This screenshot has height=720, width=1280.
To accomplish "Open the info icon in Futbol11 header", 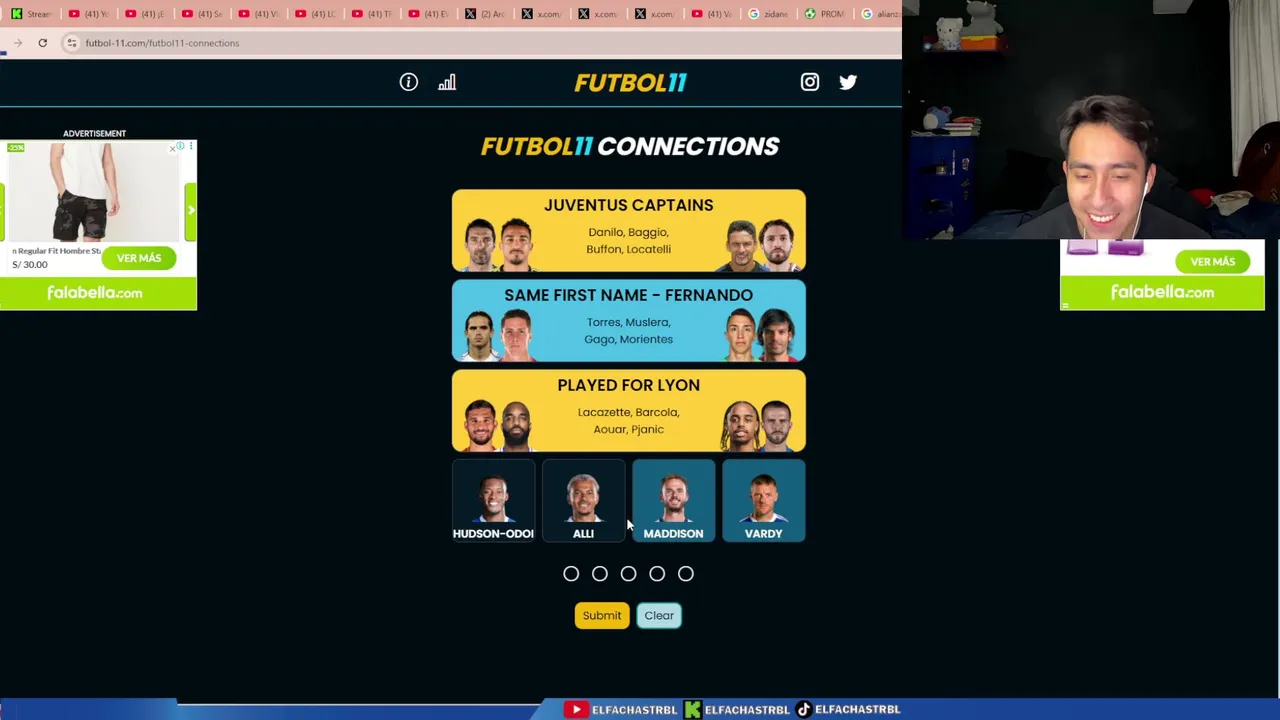I will click(x=409, y=82).
